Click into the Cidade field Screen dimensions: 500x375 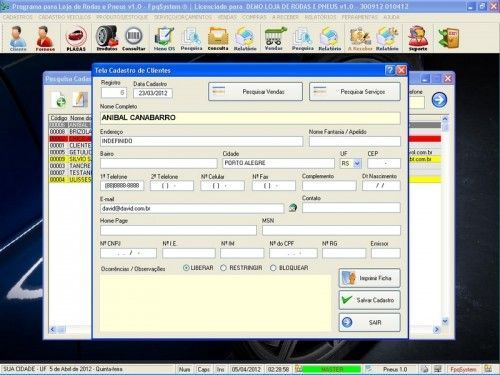[278, 163]
